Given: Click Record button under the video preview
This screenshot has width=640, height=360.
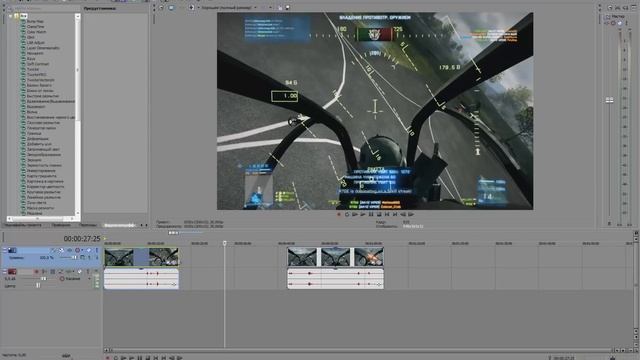Looking at the screenshot, I should click(338, 214).
